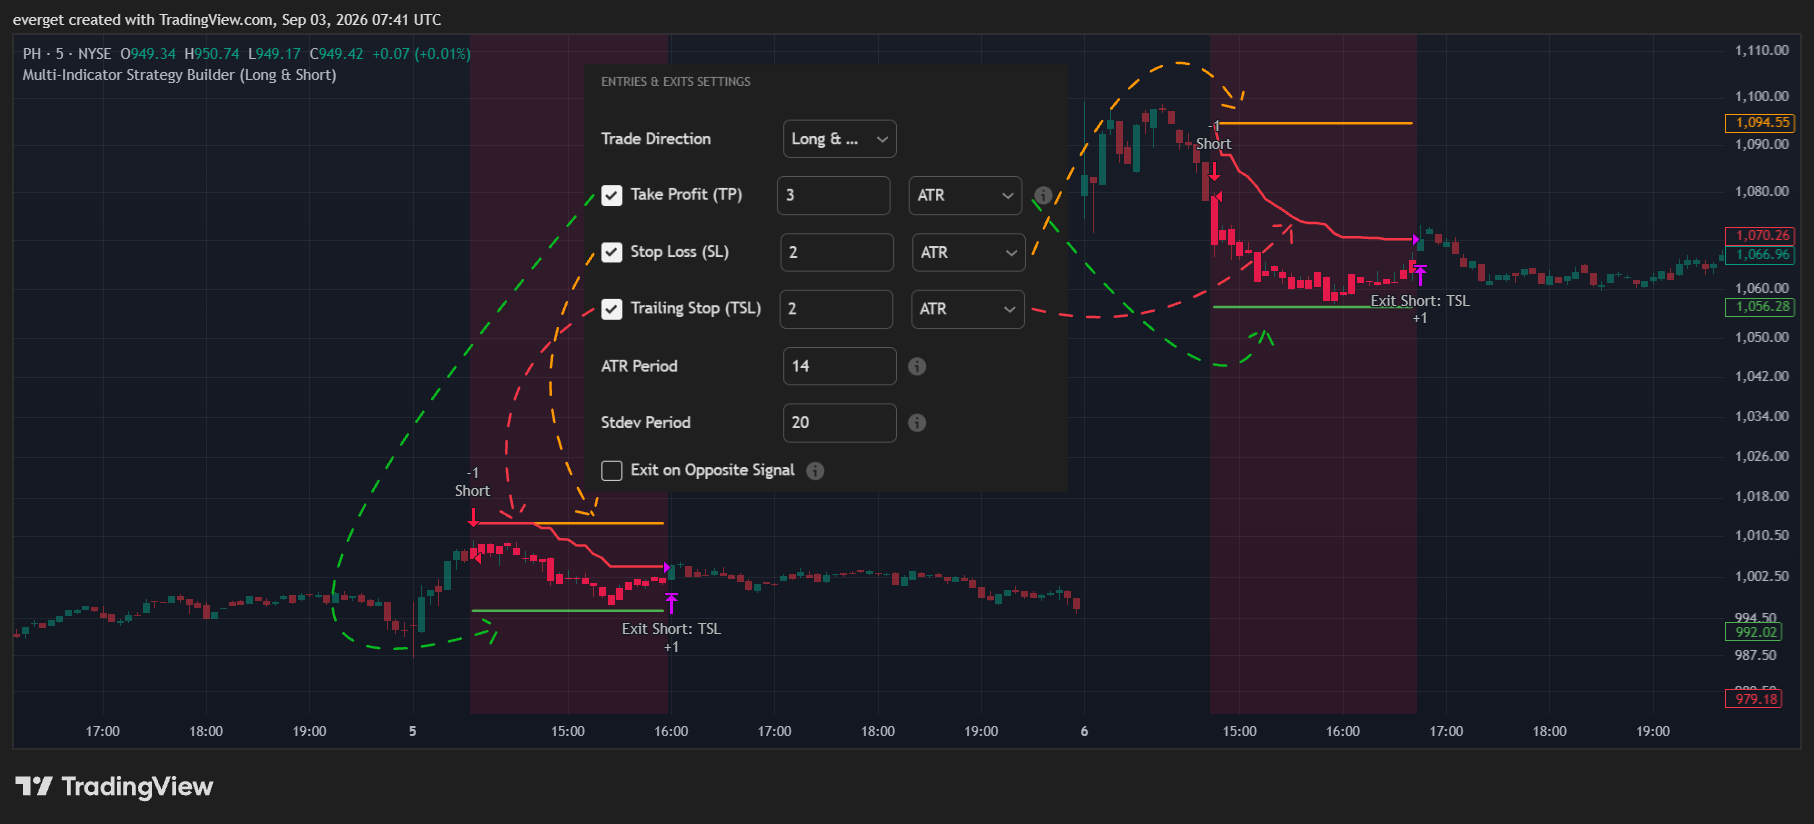Click the Stdev Period field showing 20
1814x824 pixels.
click(x=839, y=423)
